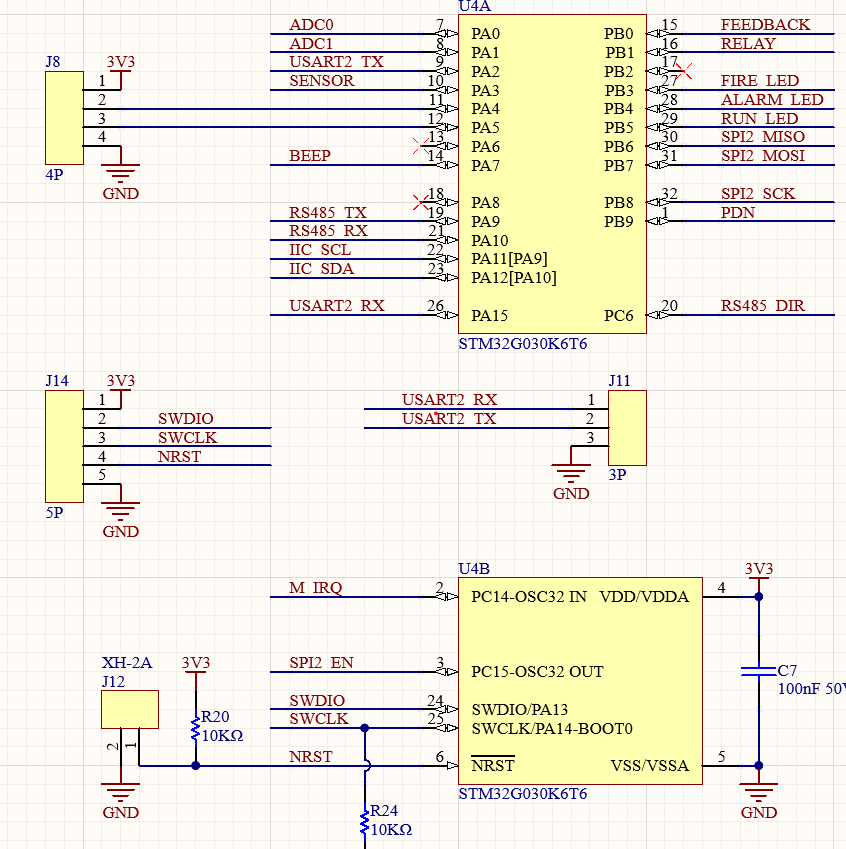
Task: Select the SPI2_SCK net label
Action: [758, 194]
